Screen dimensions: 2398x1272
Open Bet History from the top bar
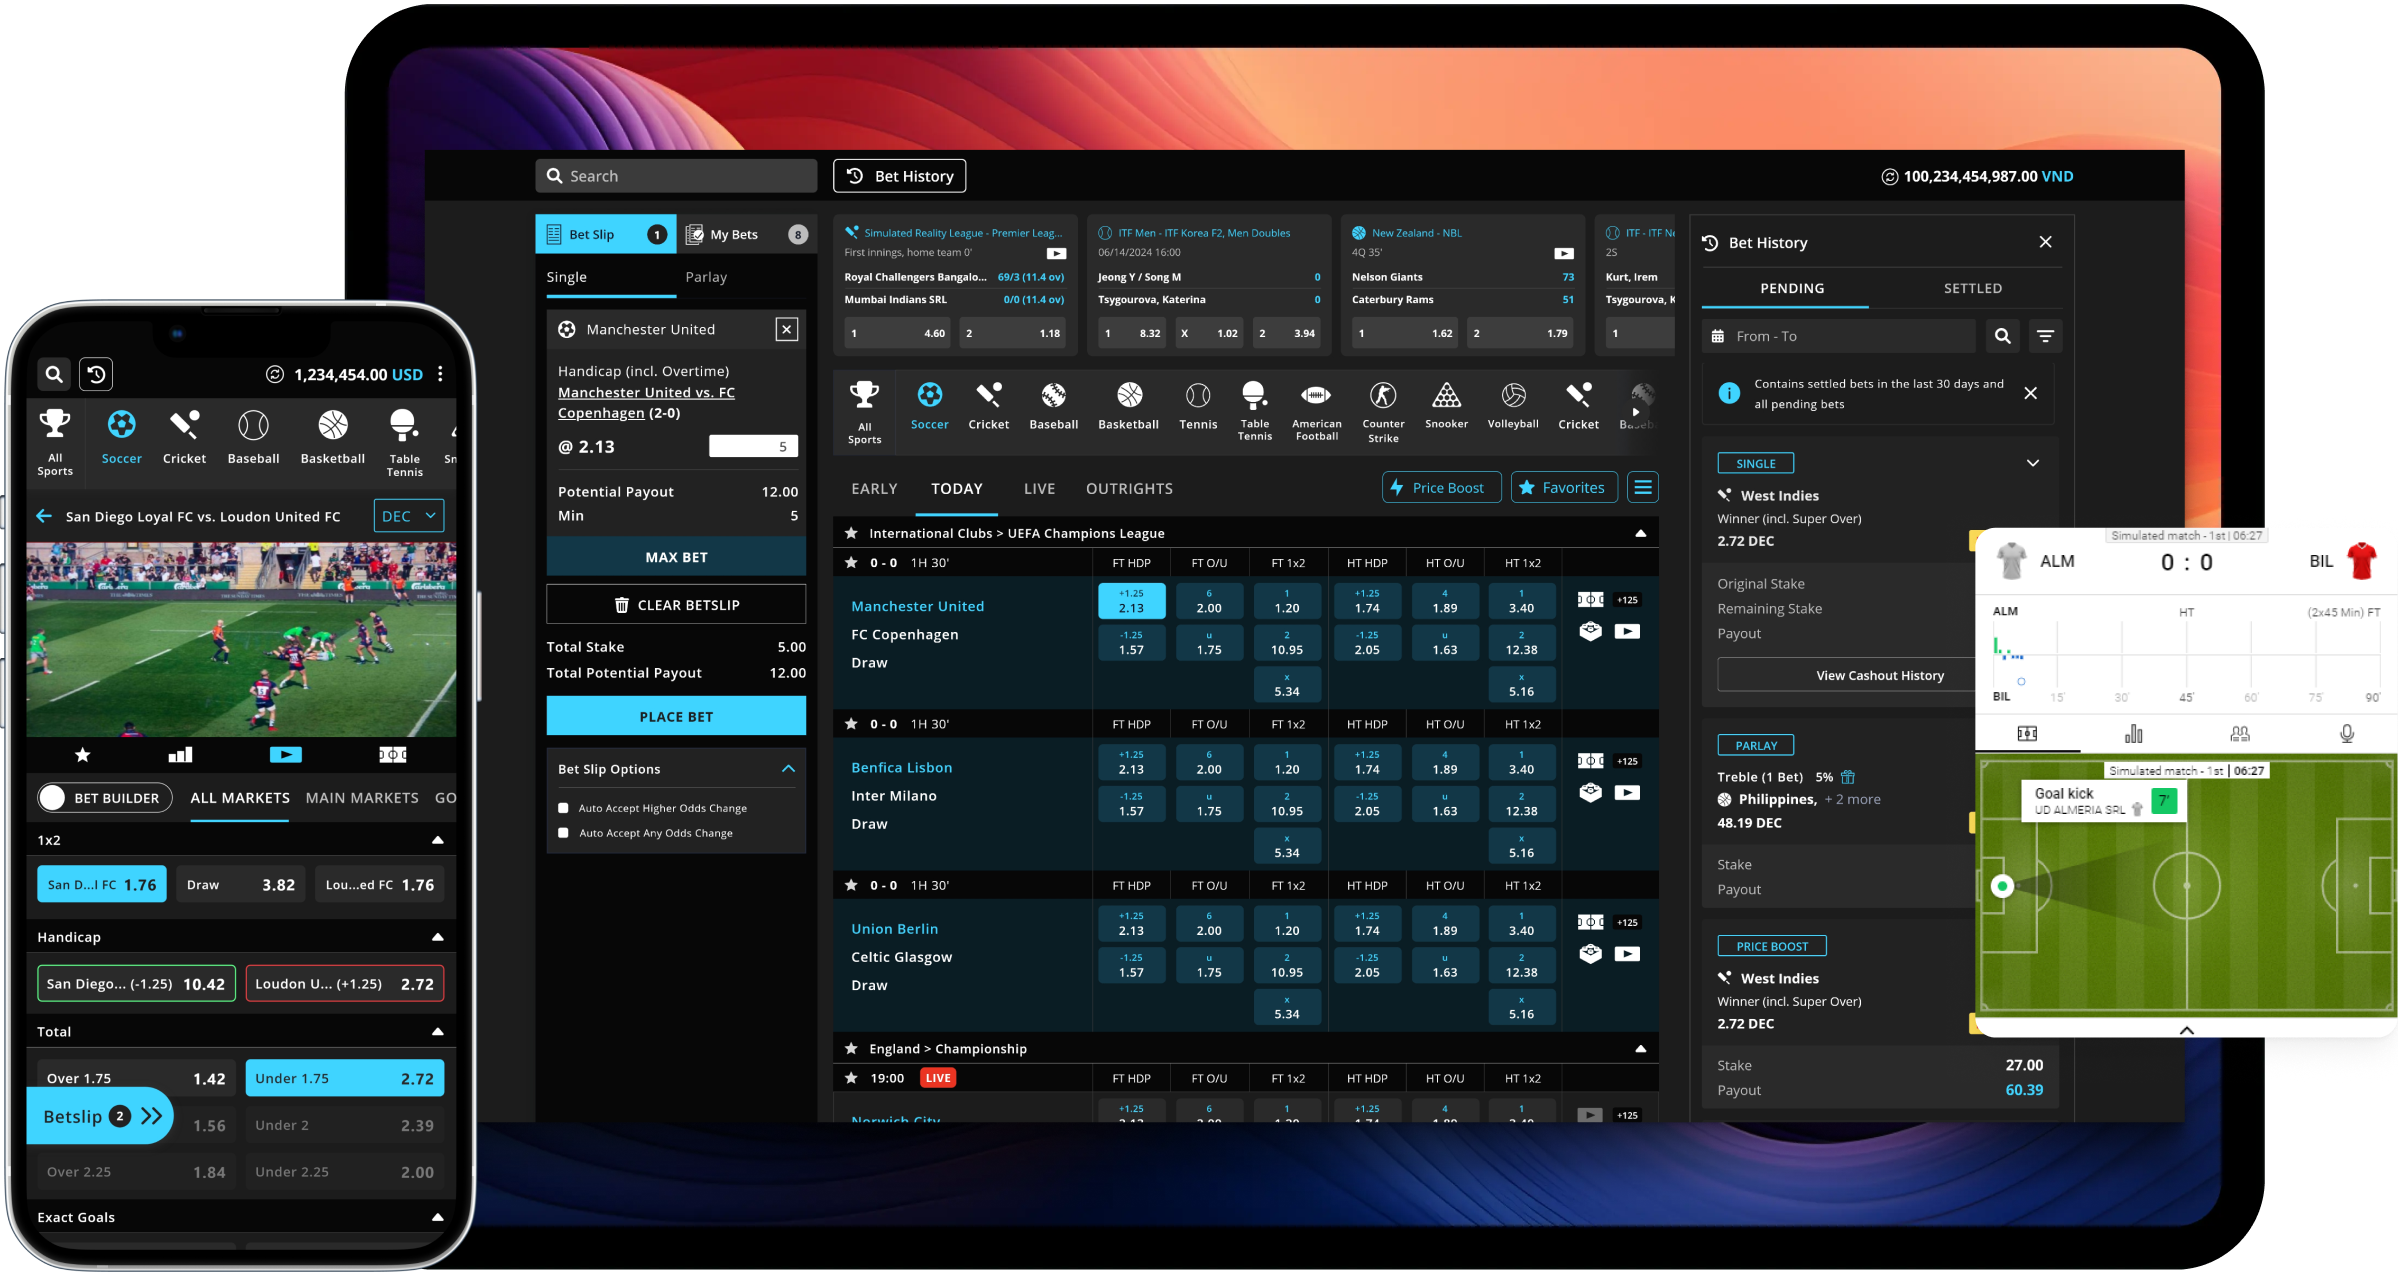[899, 176]
